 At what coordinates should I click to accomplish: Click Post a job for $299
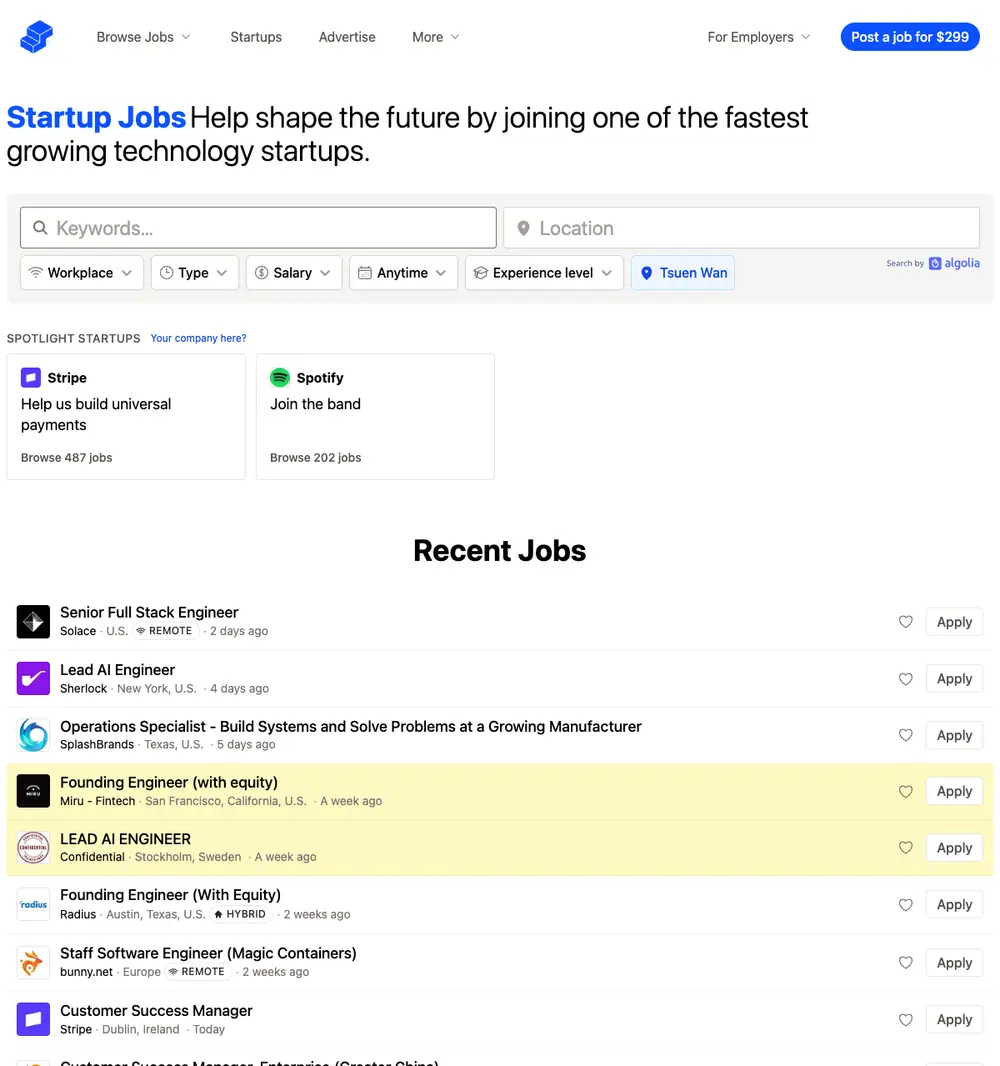(x=910, y=37)
